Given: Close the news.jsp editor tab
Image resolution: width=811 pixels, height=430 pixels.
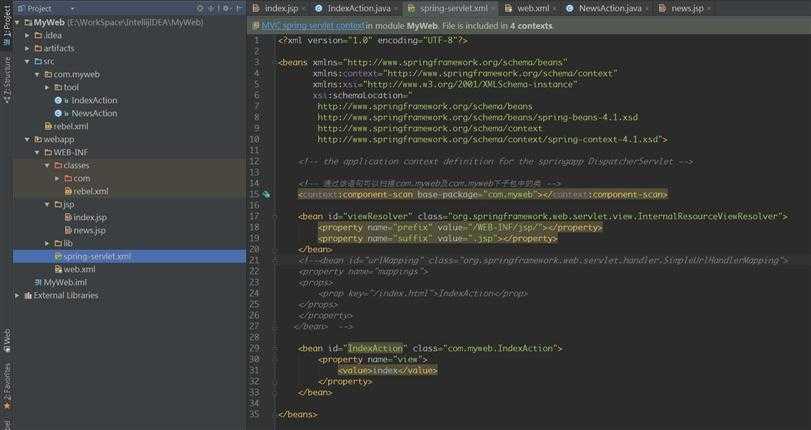Looking at the screenshot, I should click(709, 9).
